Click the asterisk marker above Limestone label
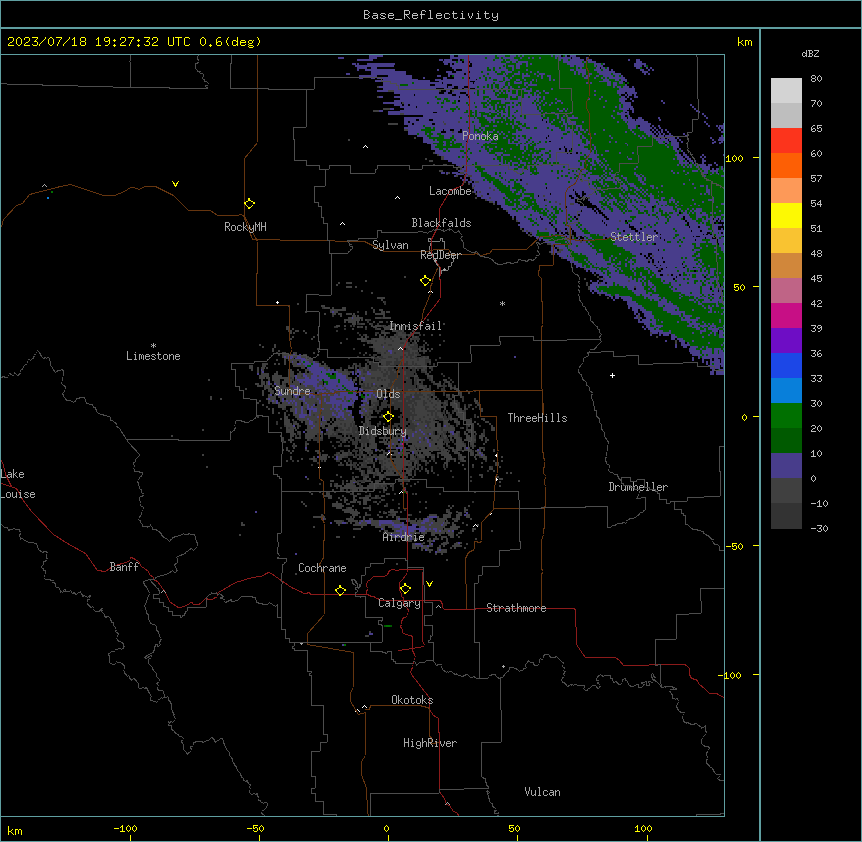The height and width of the screenshot is (842, 862). (153, 346)
